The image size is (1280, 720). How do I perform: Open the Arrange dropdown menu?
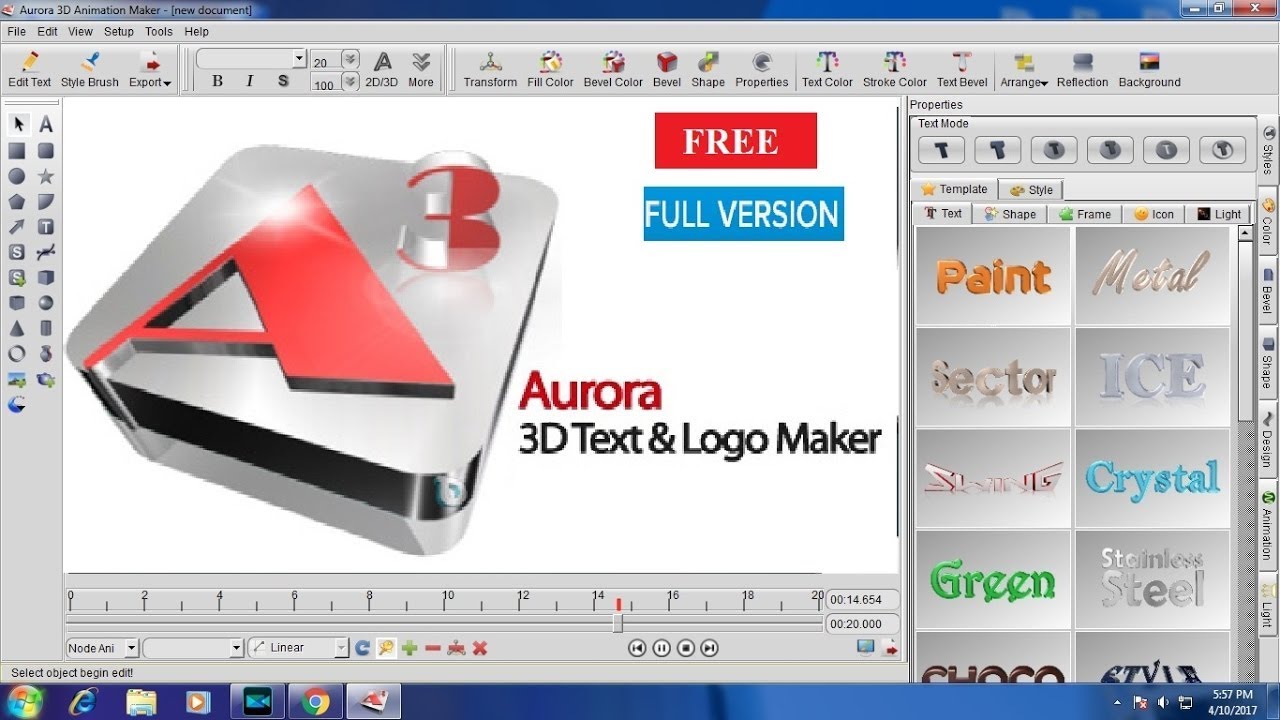(x=1024, y=70)
